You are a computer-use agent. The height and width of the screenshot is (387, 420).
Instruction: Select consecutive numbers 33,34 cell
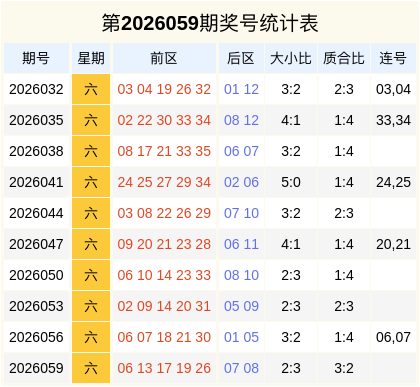(x=393, y=120)
